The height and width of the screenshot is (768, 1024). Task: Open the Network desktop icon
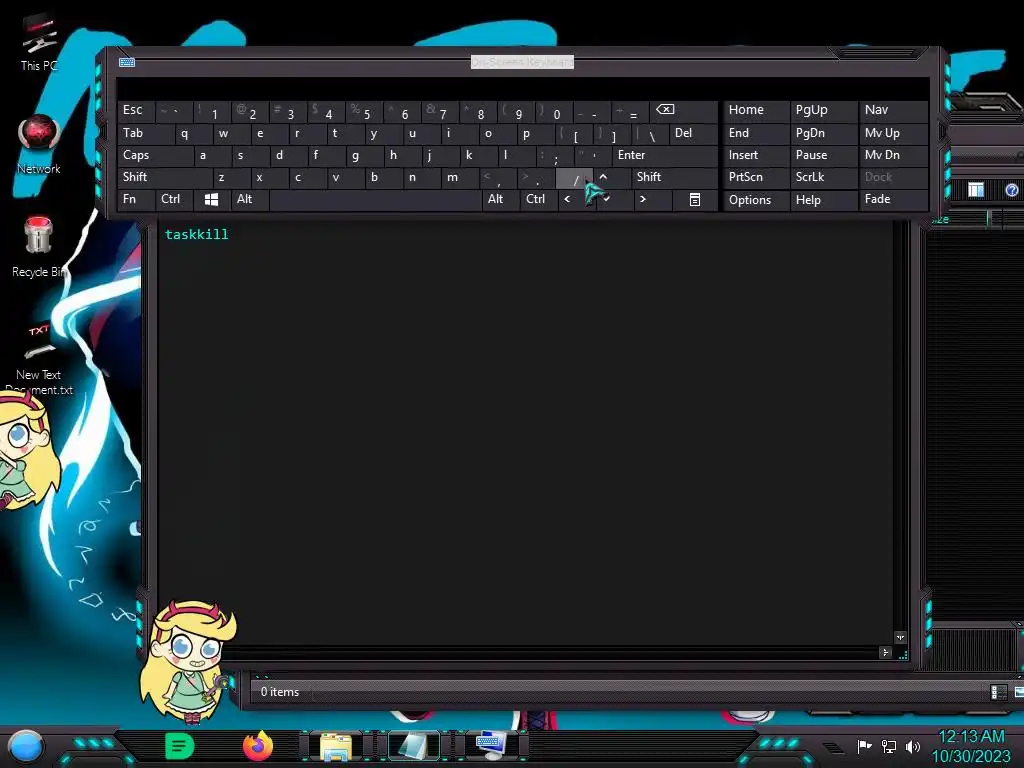pos(39,145)
